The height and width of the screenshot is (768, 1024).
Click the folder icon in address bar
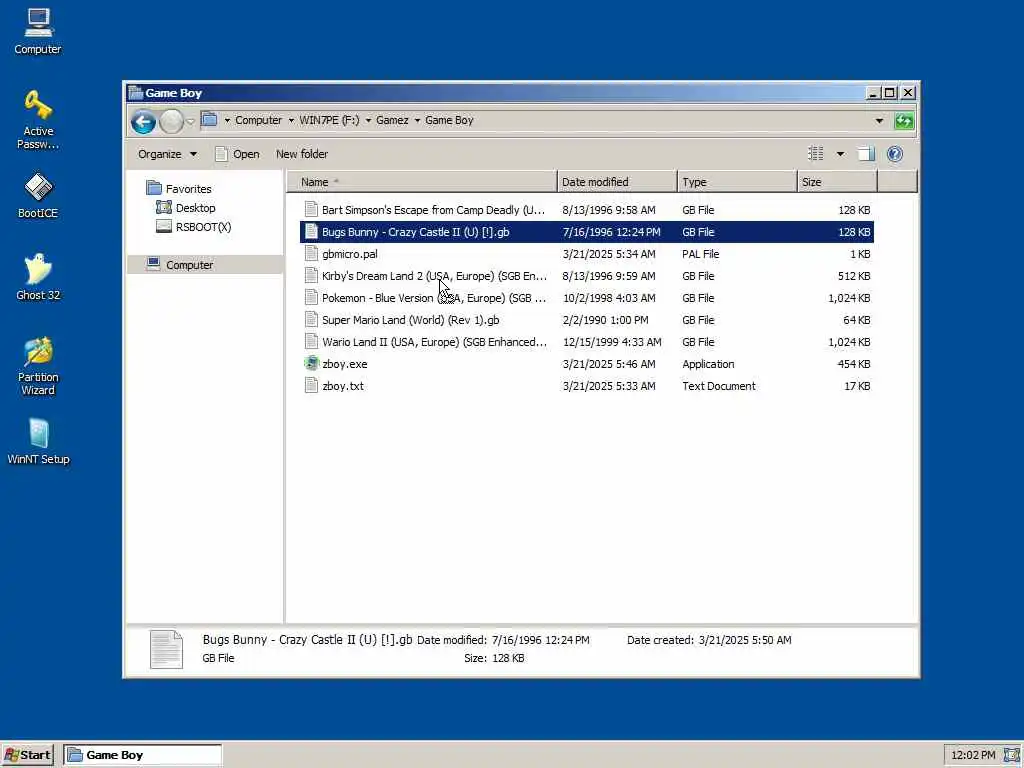[x=209, y=120]
